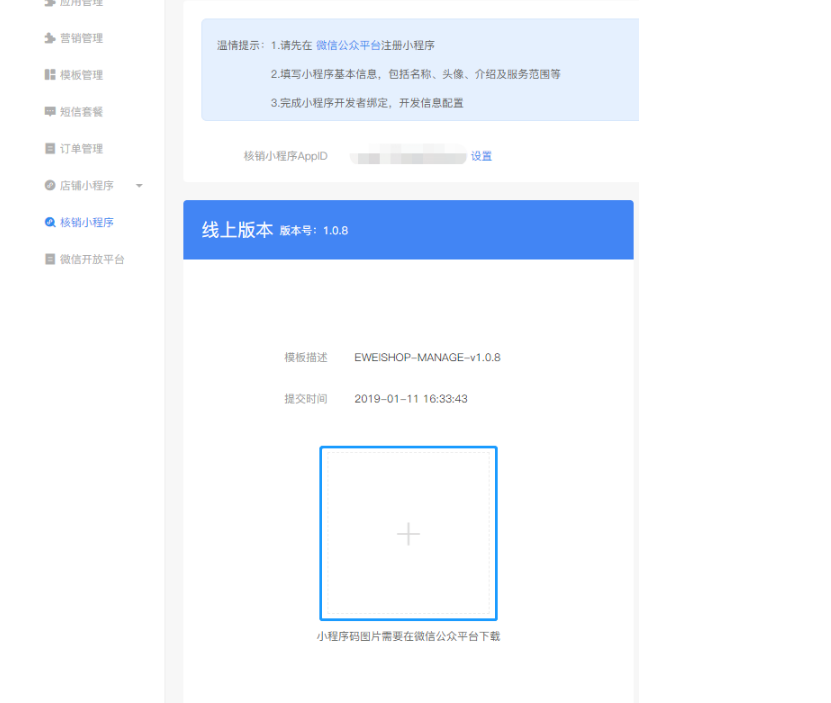Open 营销管理 menu item
Screen dimensions: 831x703
pos(81,38)
